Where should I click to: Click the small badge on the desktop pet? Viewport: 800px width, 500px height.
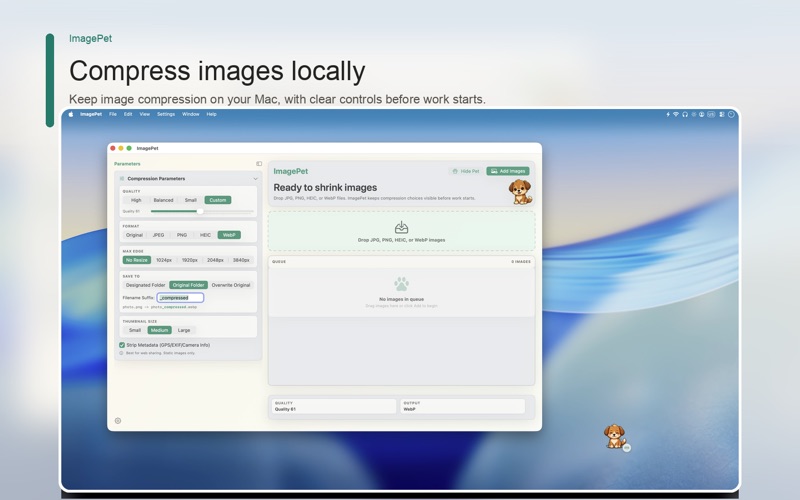coord(627,447)
